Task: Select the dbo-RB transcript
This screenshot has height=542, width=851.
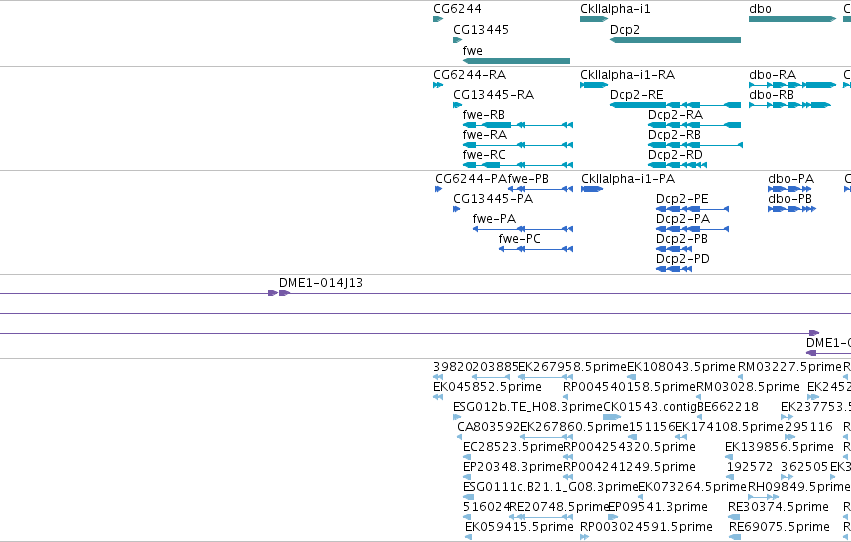Action: coord(790,105)
